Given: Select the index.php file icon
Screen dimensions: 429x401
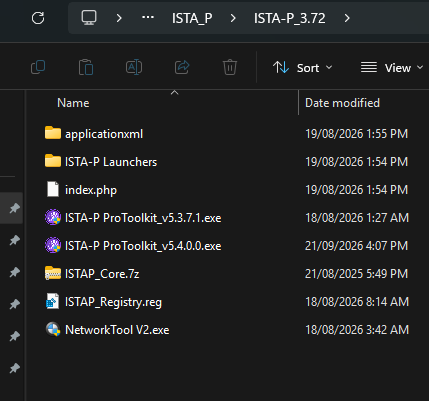Looking at the screenshot, I should (x=53, y=189).
